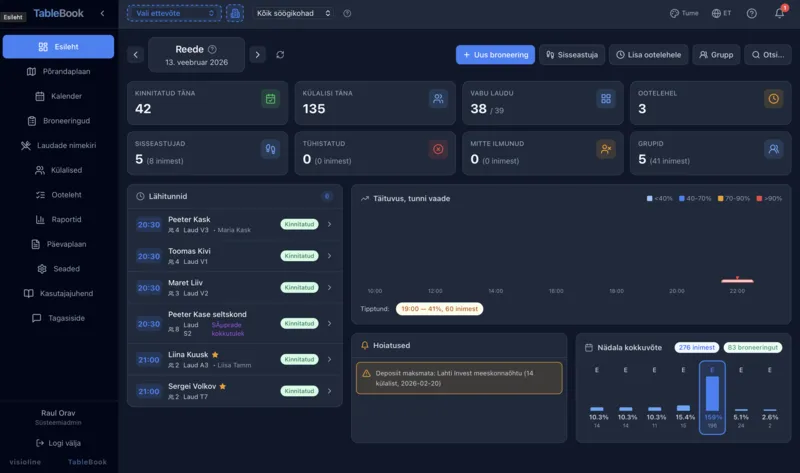Screen dimensions: 800x473
Task: Select the highlighted 159% weekly bar
Action: (x=712, y=398)
